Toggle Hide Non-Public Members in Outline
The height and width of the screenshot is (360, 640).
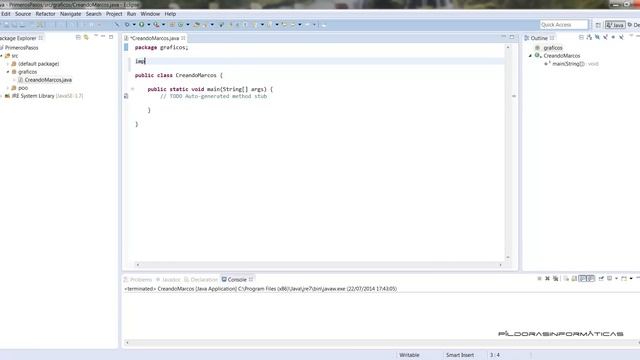(613, 37)
